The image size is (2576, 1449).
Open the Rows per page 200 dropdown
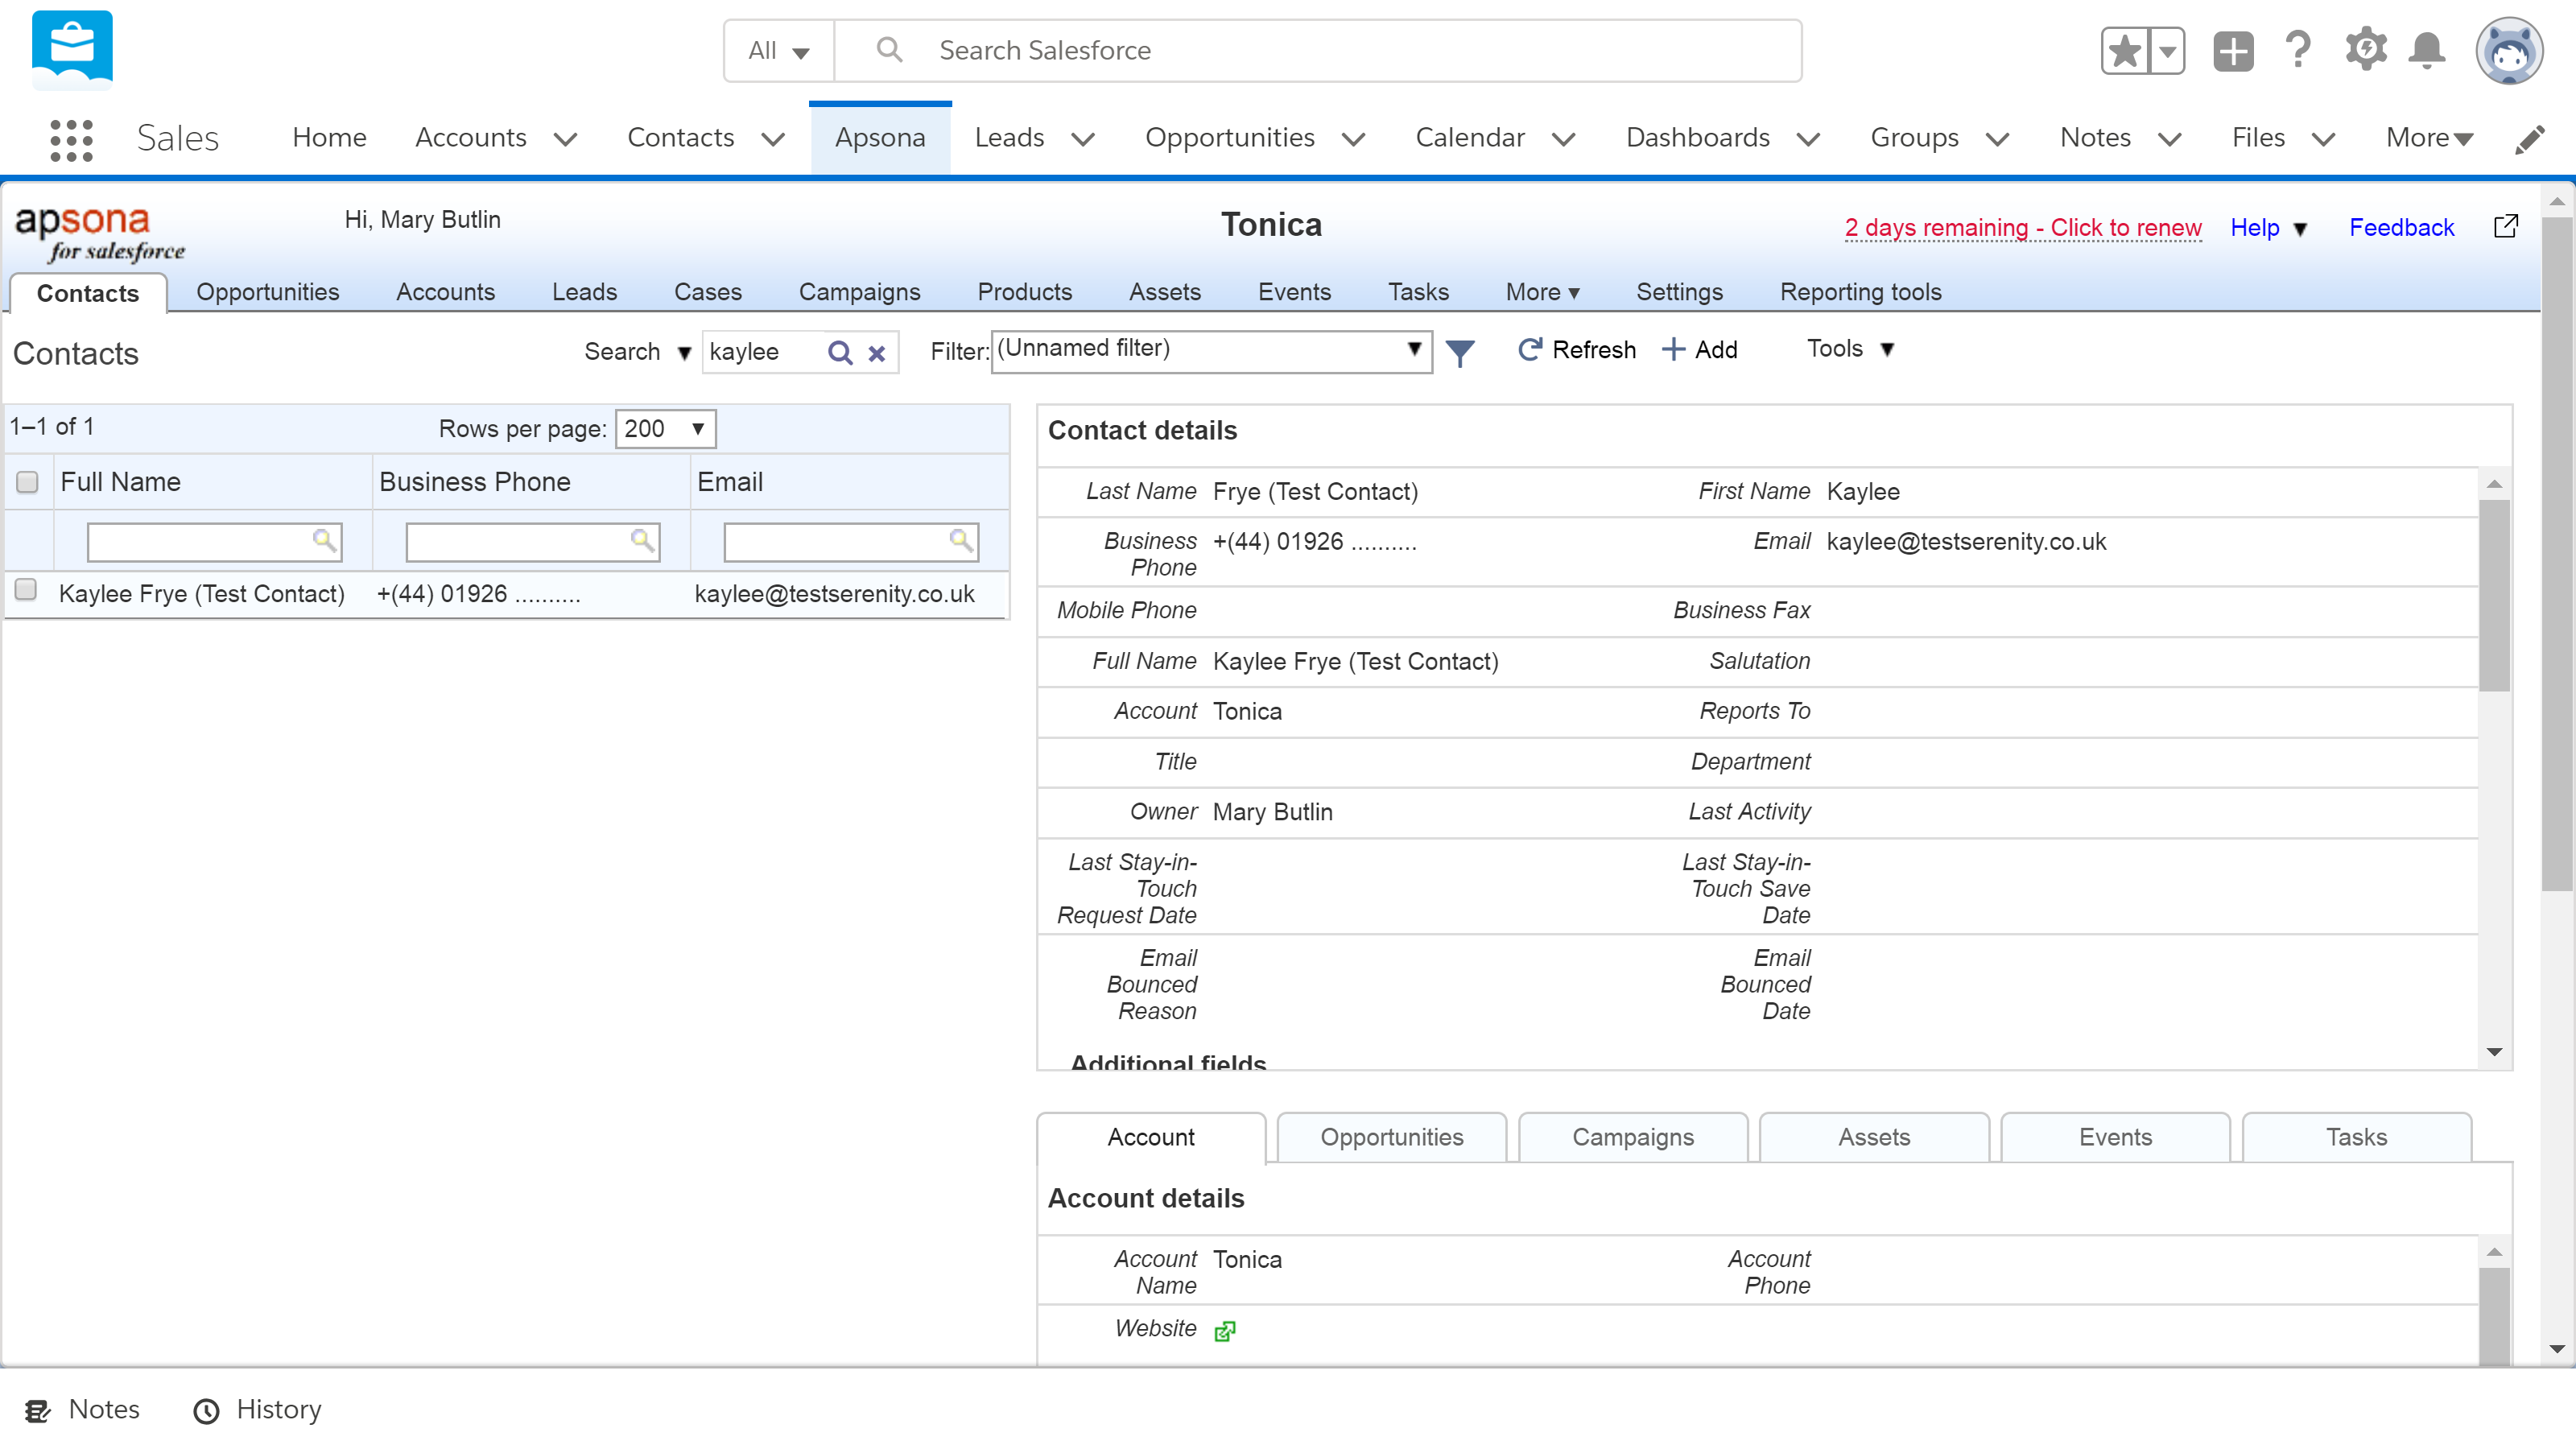tap(665, 429)
